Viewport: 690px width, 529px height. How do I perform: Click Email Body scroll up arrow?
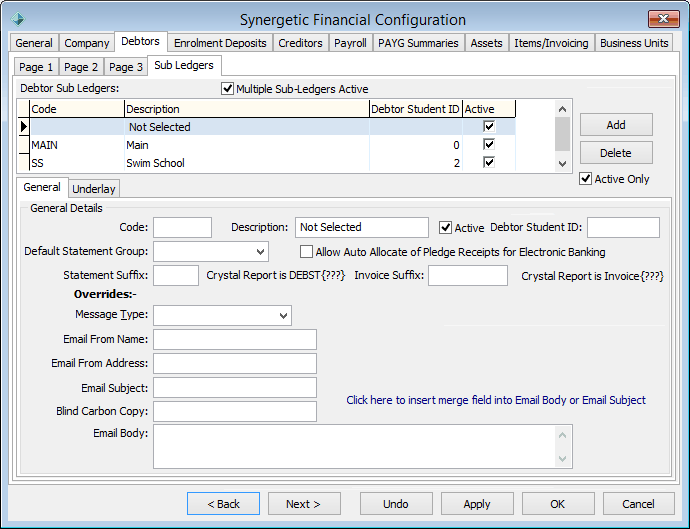pyautogui.click(x=562, y=435)
